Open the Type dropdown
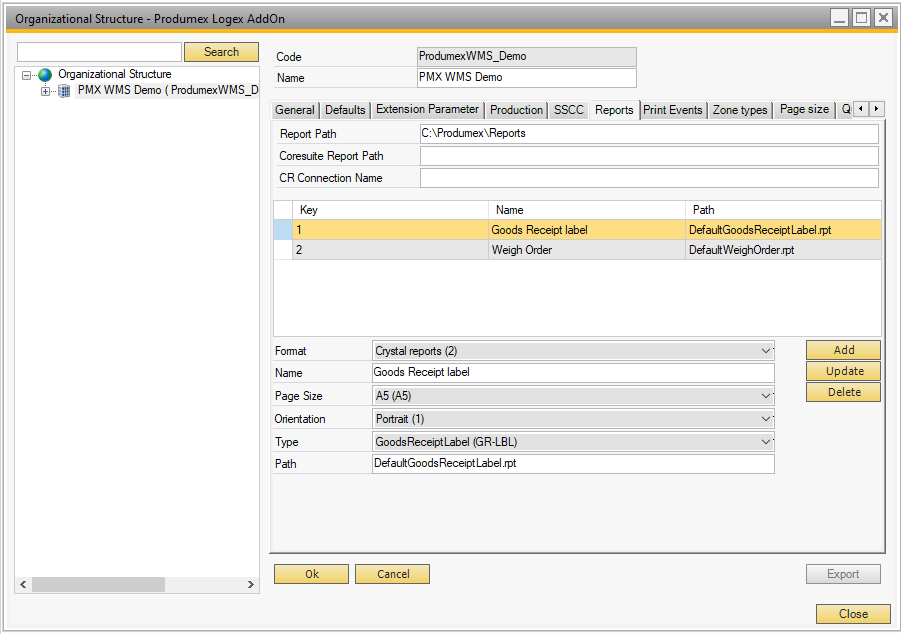This screenshot has height=634, width=901. [766, 442]
